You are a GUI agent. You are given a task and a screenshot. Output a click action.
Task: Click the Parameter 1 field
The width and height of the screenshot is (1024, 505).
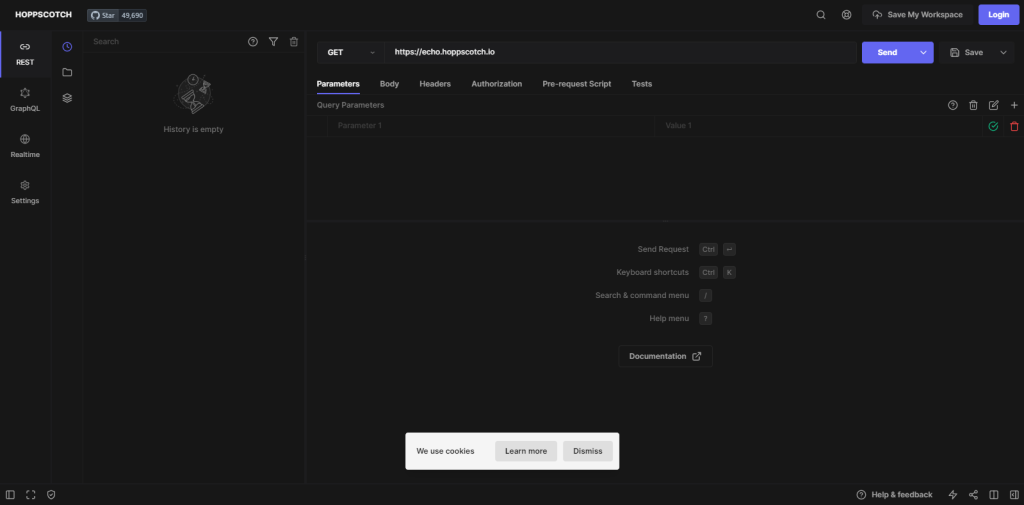click(491, 125)
